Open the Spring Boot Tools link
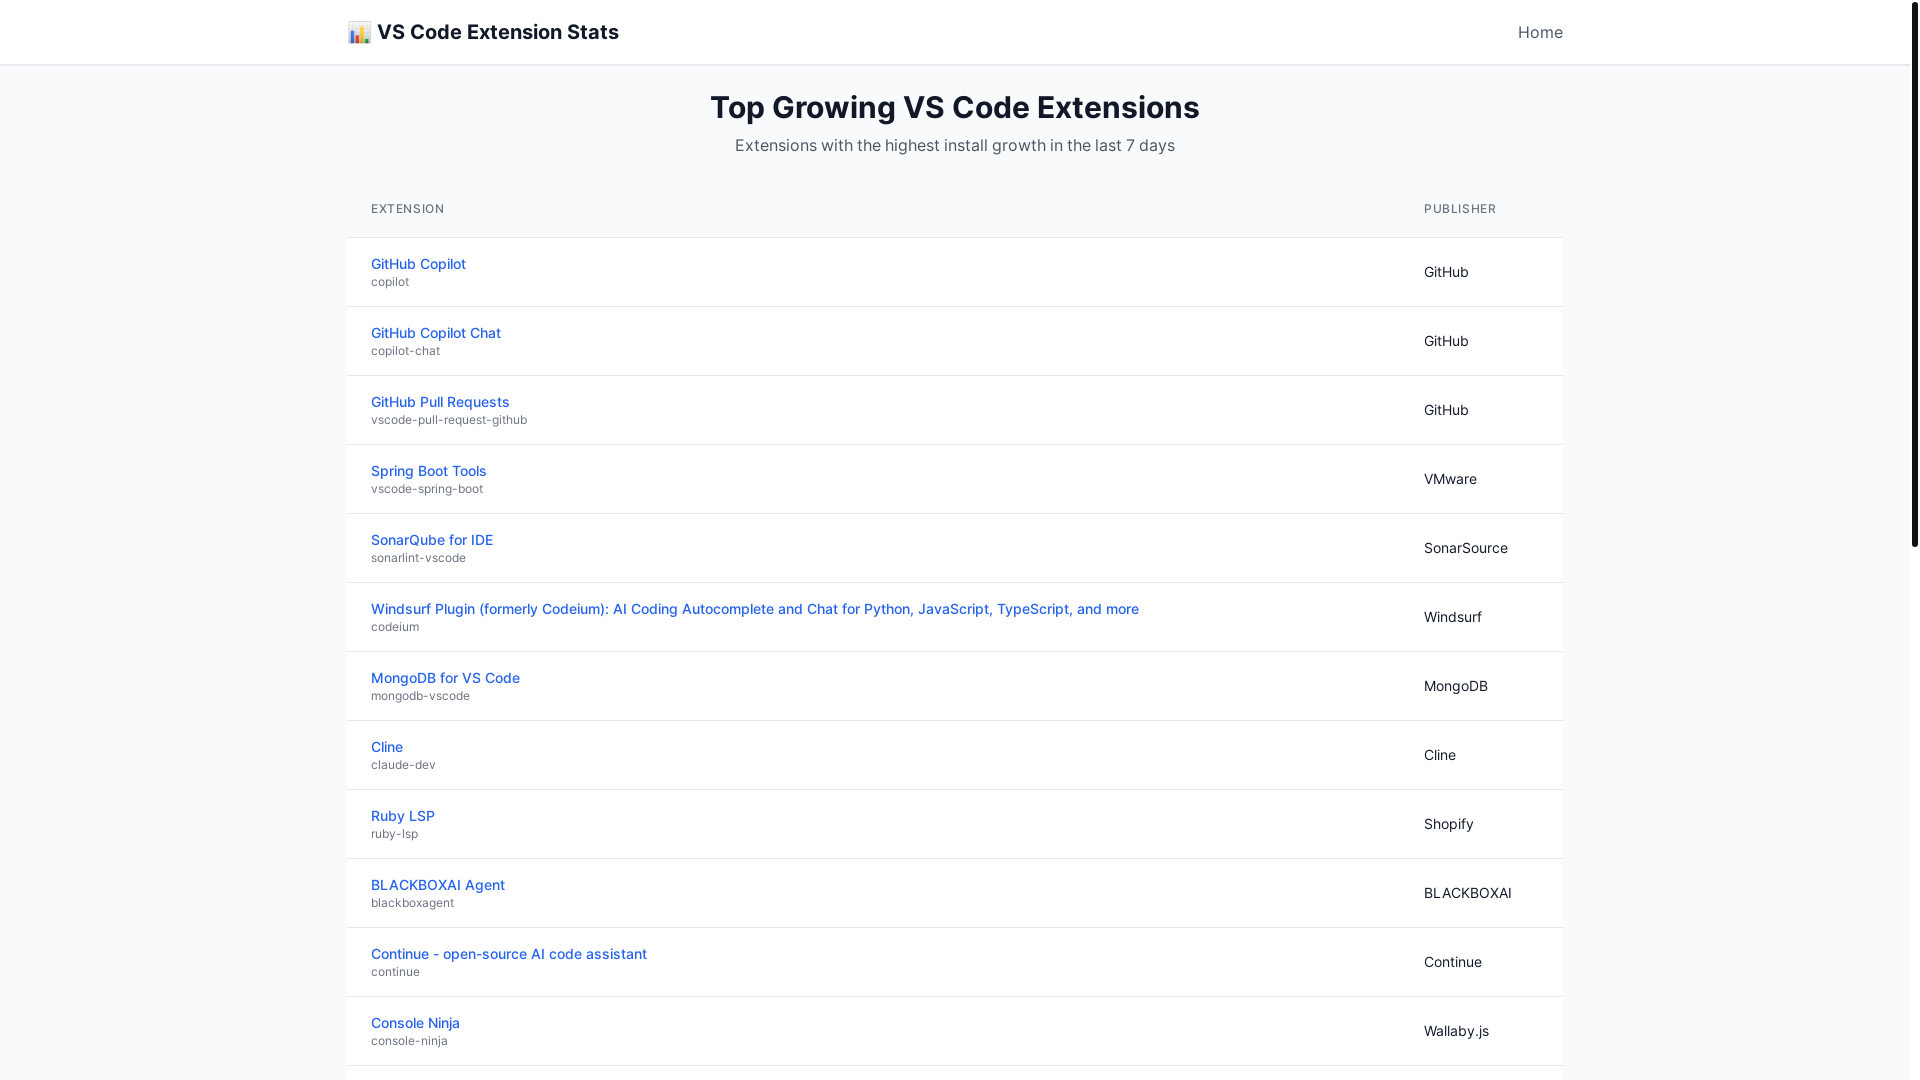 tap(428, 471)
